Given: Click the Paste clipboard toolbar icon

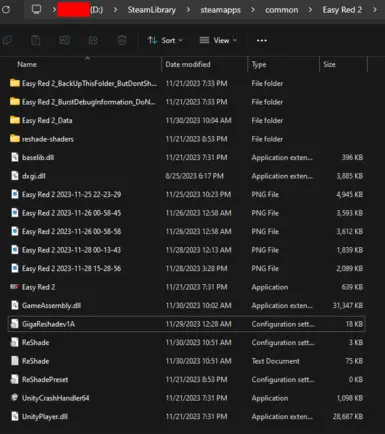Looking at the screenshot, I should 36,40.
